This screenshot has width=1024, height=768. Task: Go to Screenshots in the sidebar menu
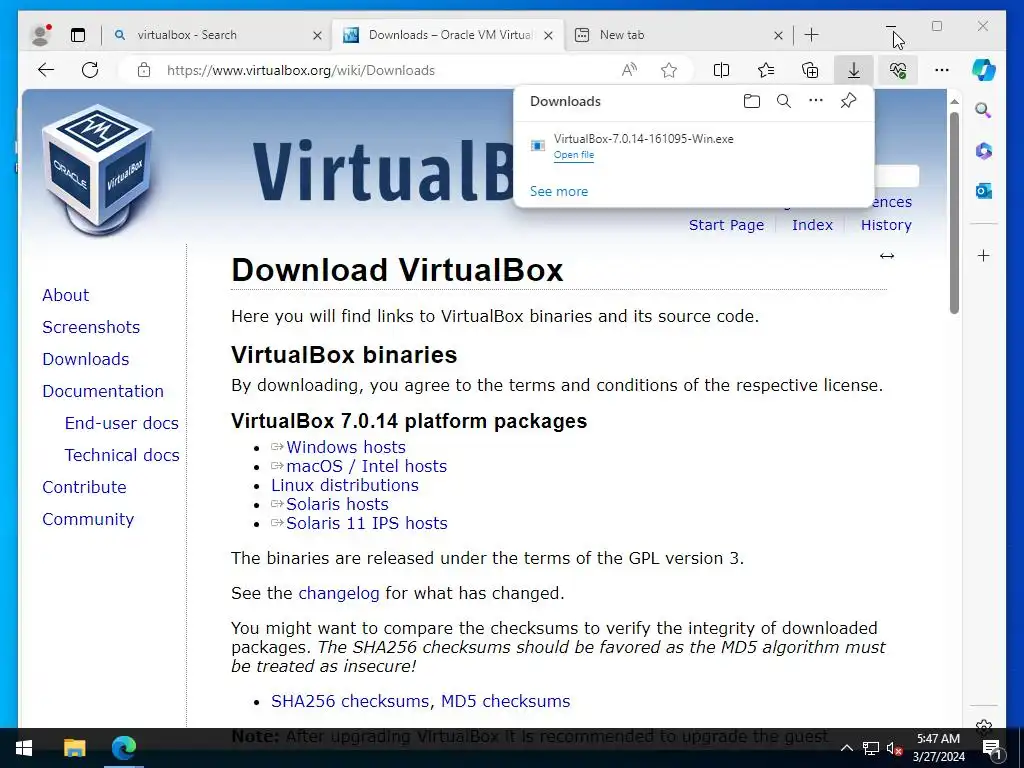(91, 327)
